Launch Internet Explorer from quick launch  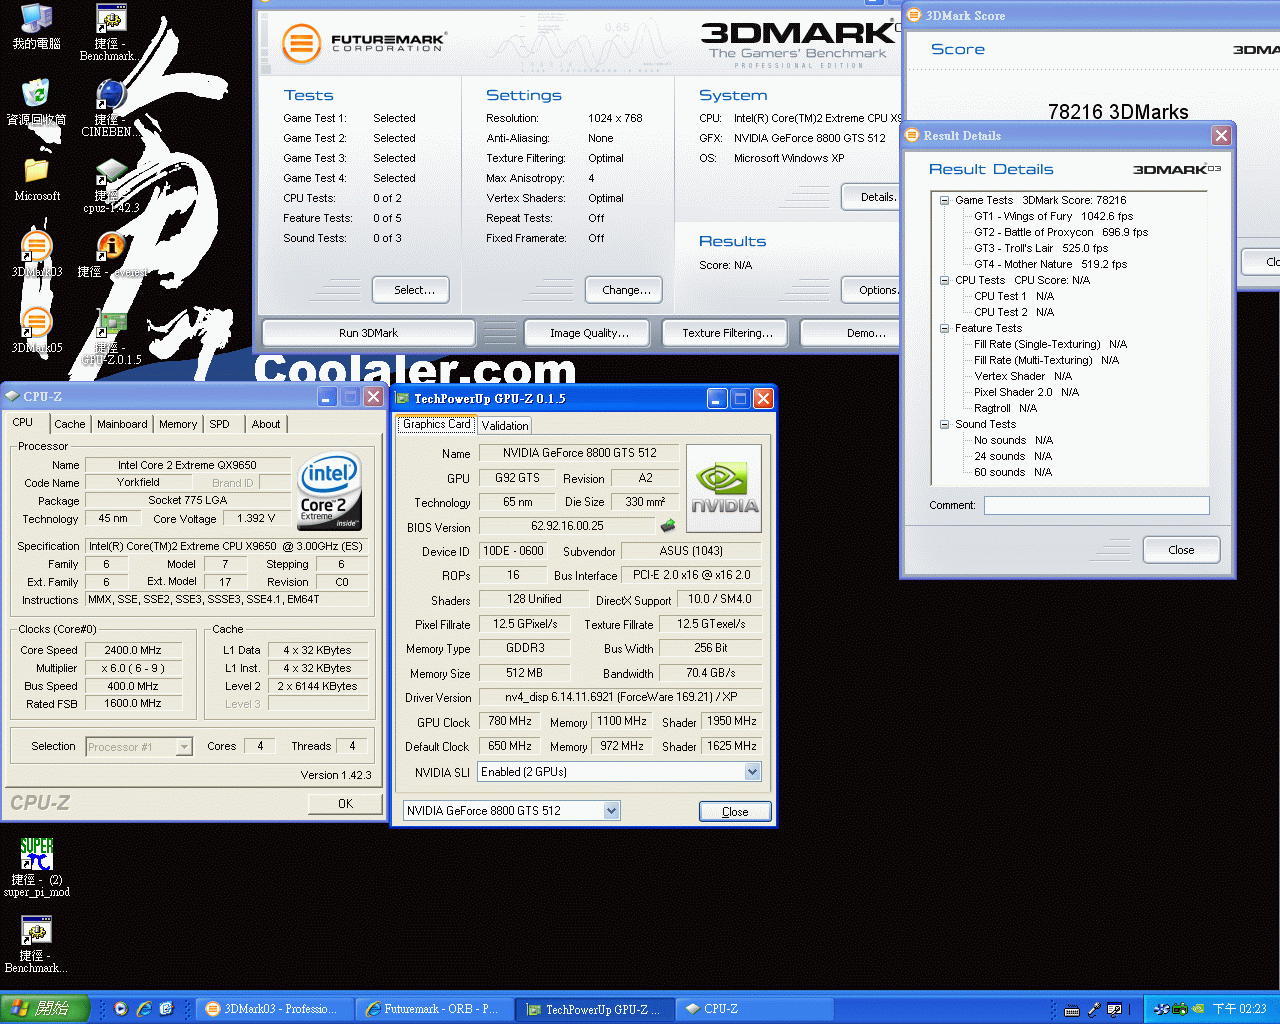click(x=143, y=1009)
